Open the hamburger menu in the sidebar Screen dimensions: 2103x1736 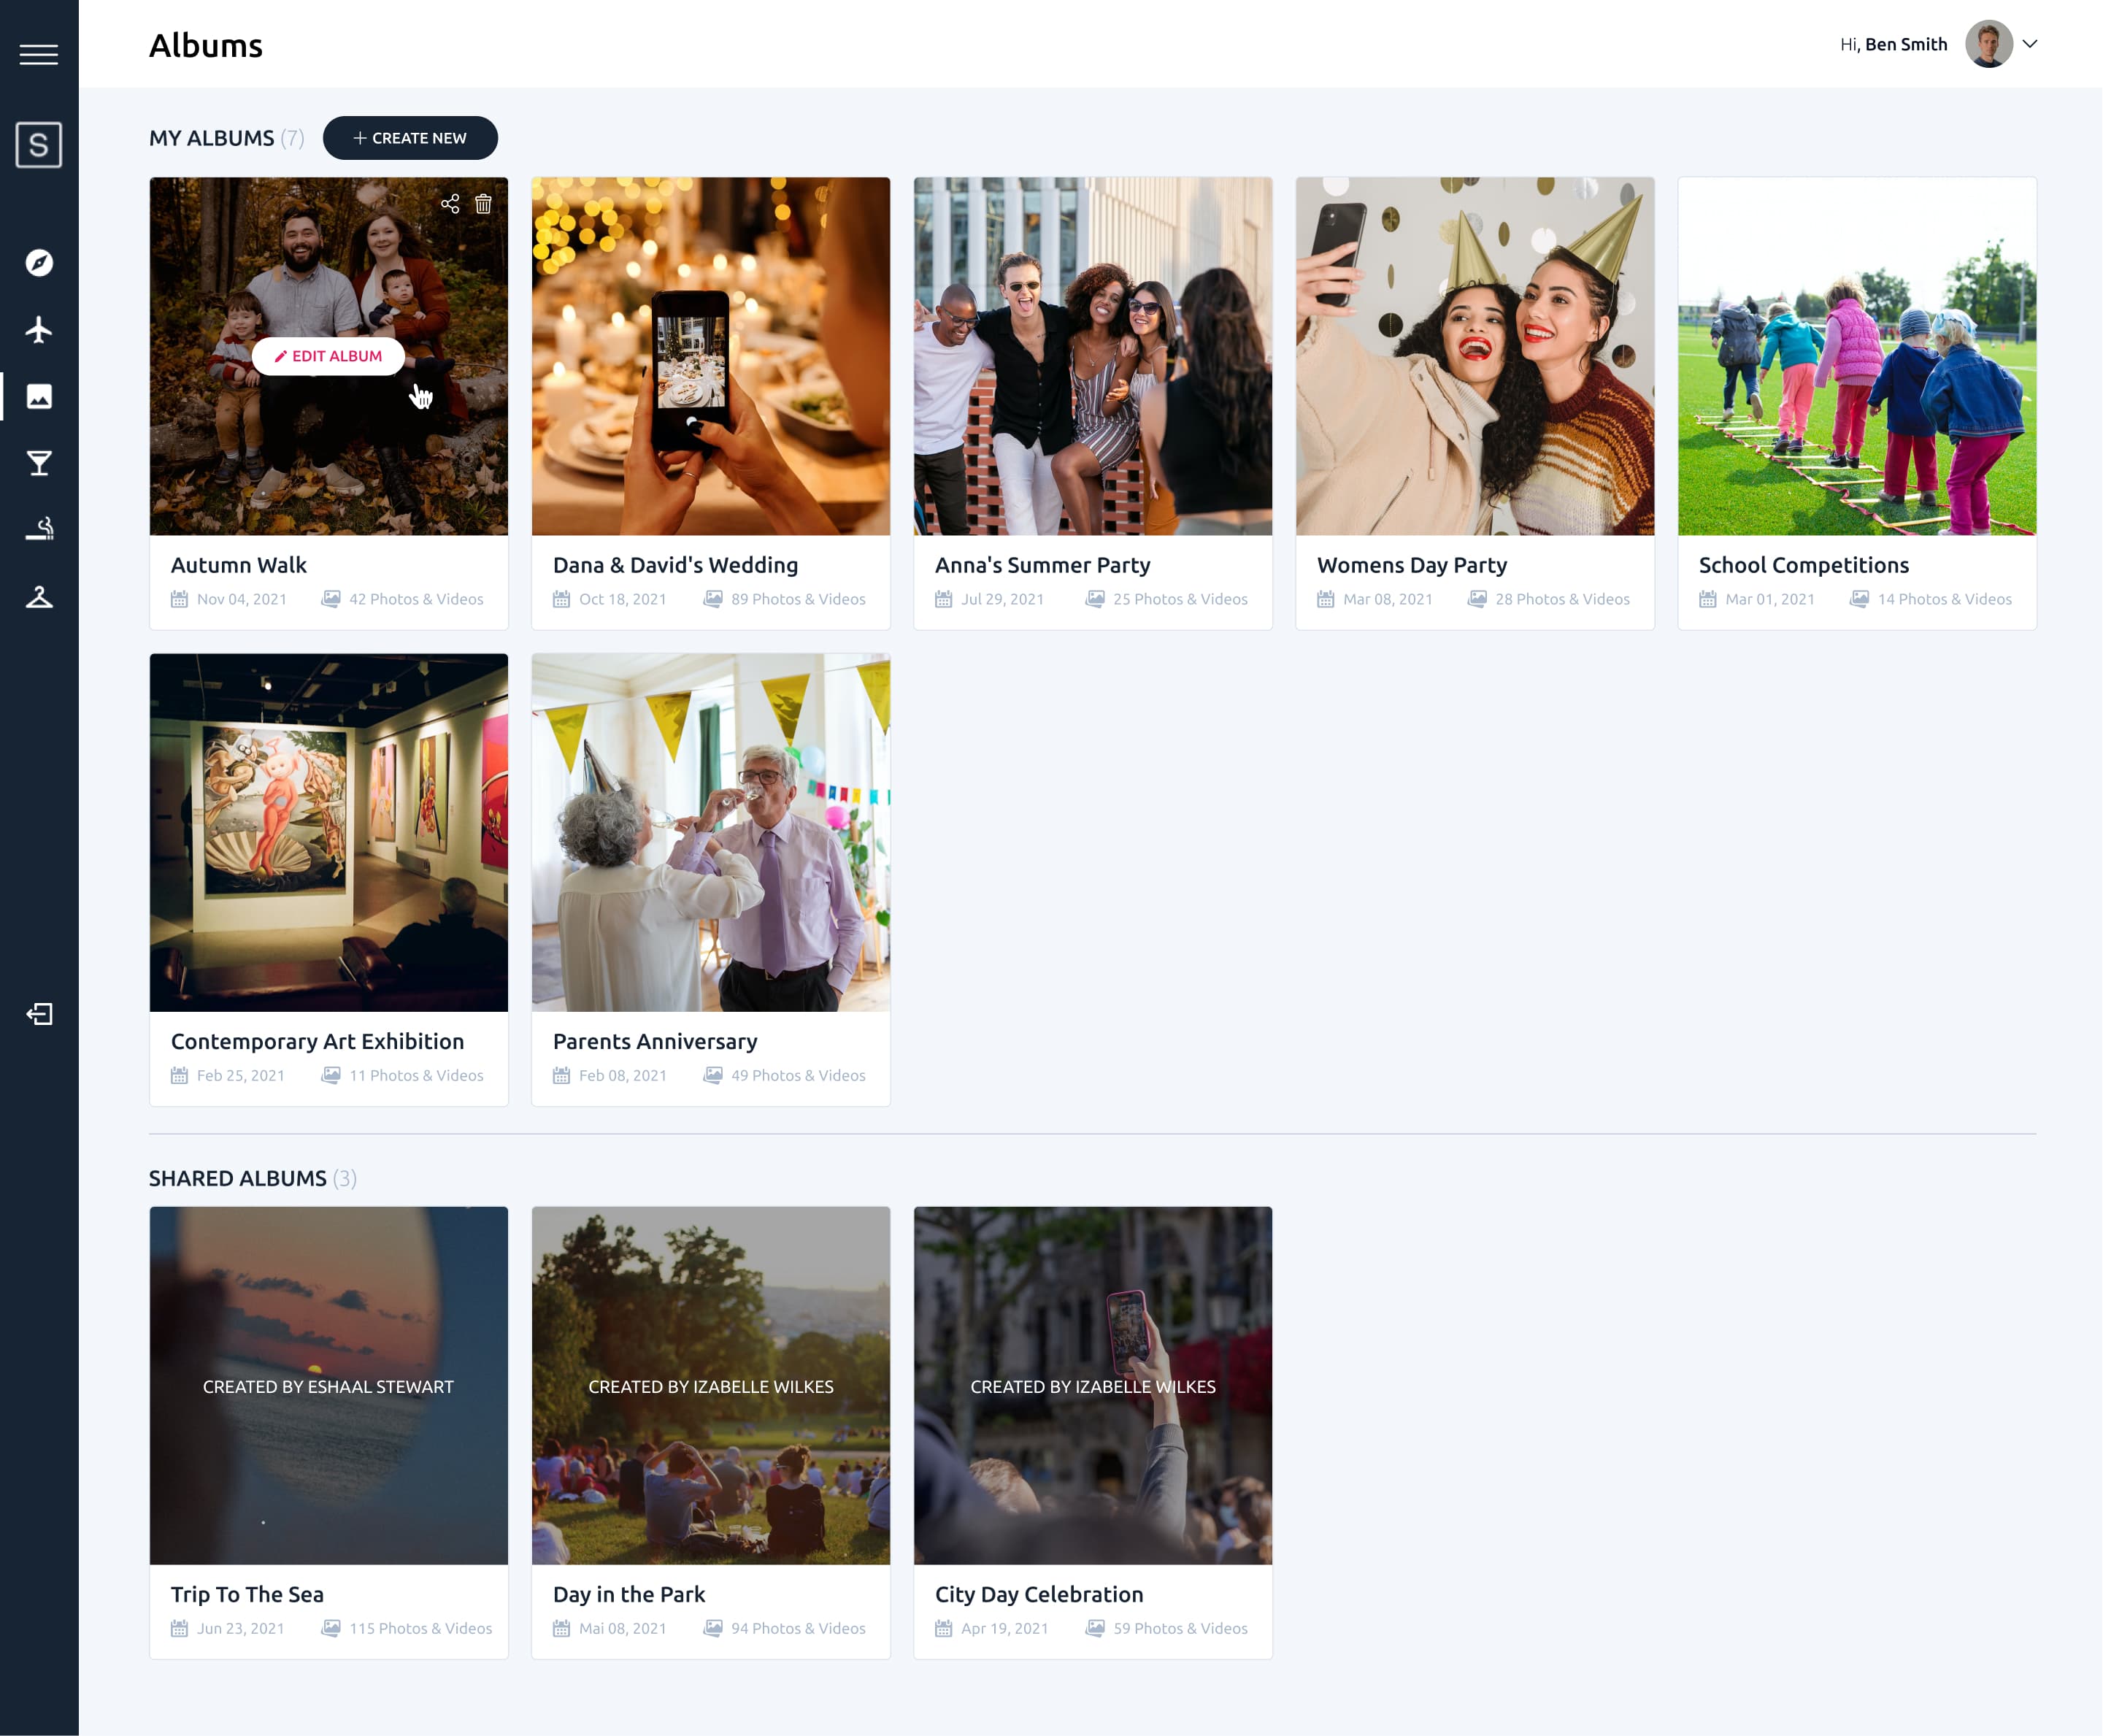click(x=39, y=54)
